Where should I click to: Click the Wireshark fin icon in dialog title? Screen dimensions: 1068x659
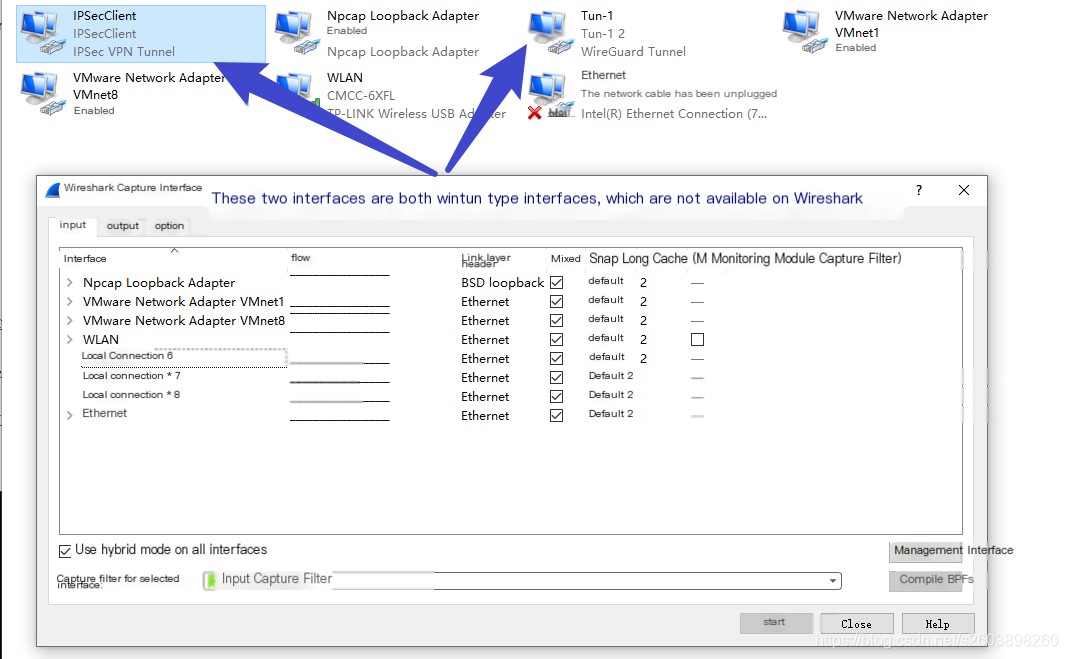[53, 190]
